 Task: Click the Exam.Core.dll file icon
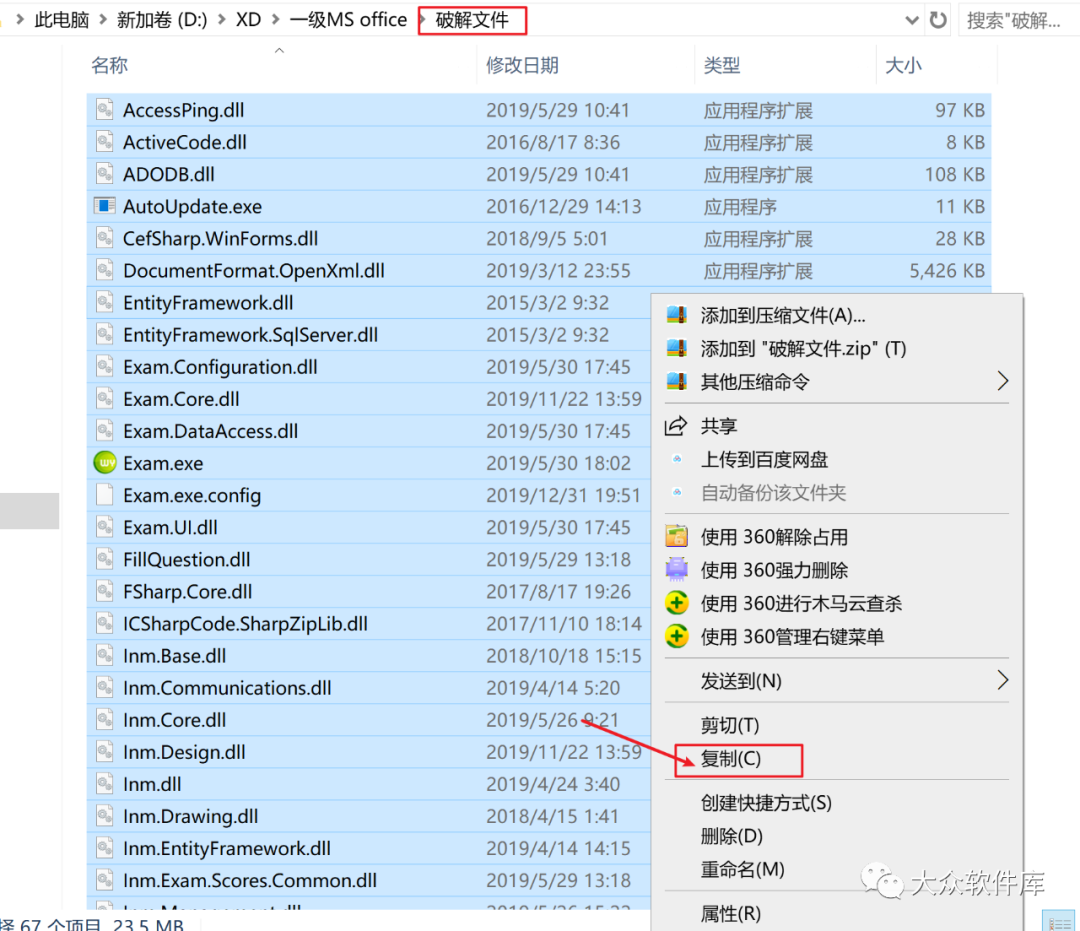[104, 399]
